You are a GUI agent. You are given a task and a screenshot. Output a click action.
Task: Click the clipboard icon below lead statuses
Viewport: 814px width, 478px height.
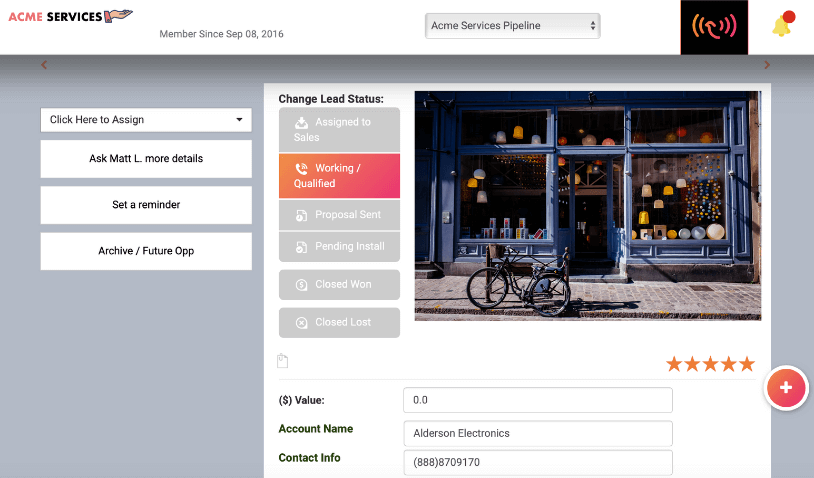pos(282,361)
